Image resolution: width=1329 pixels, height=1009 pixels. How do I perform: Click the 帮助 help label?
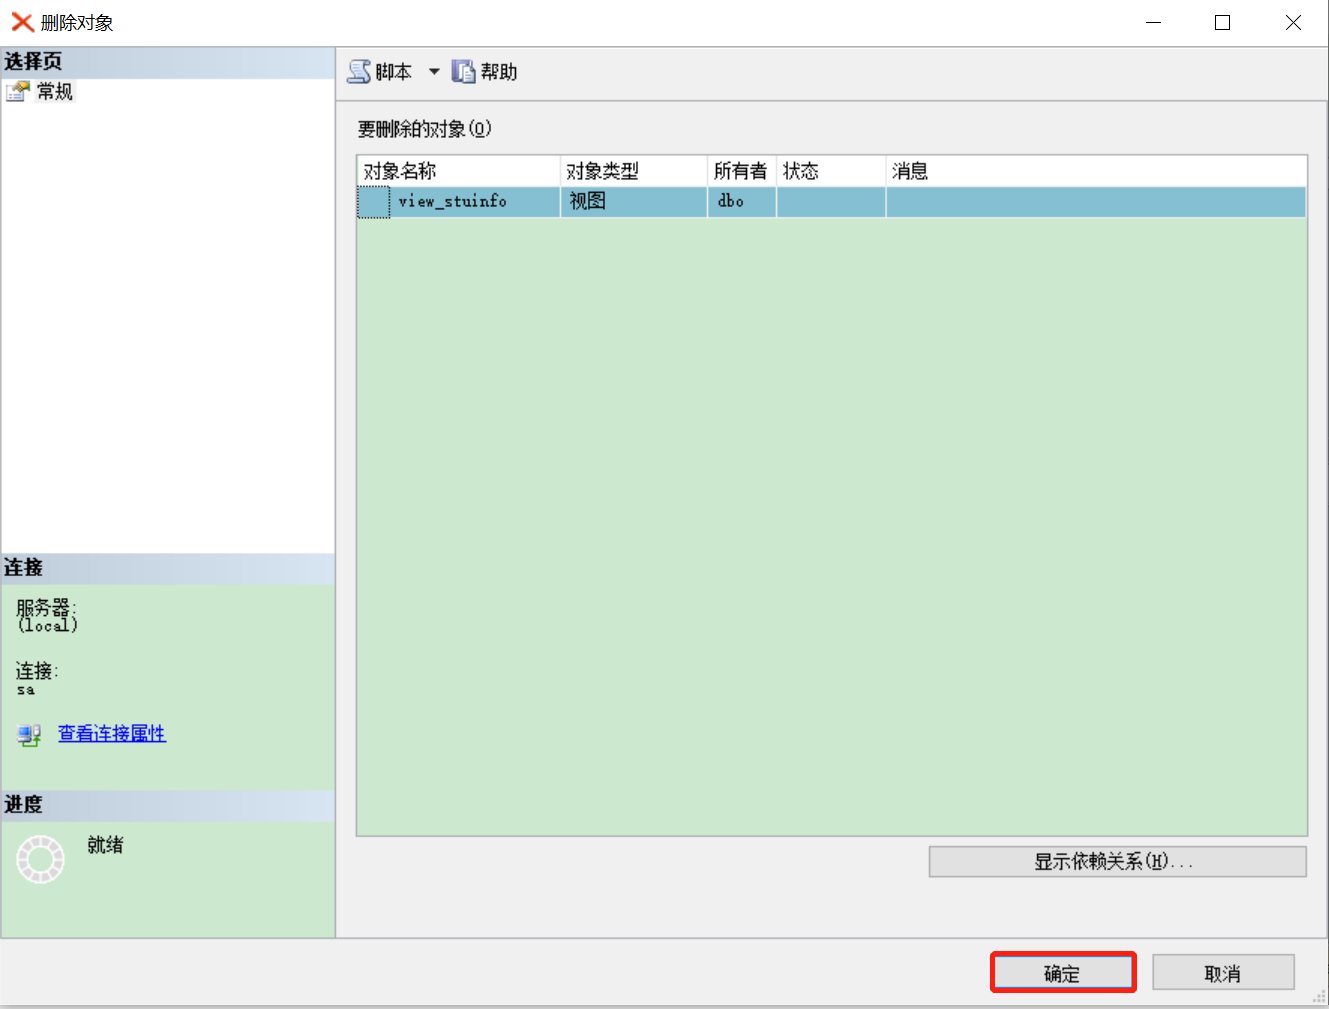tap(499, 72)
